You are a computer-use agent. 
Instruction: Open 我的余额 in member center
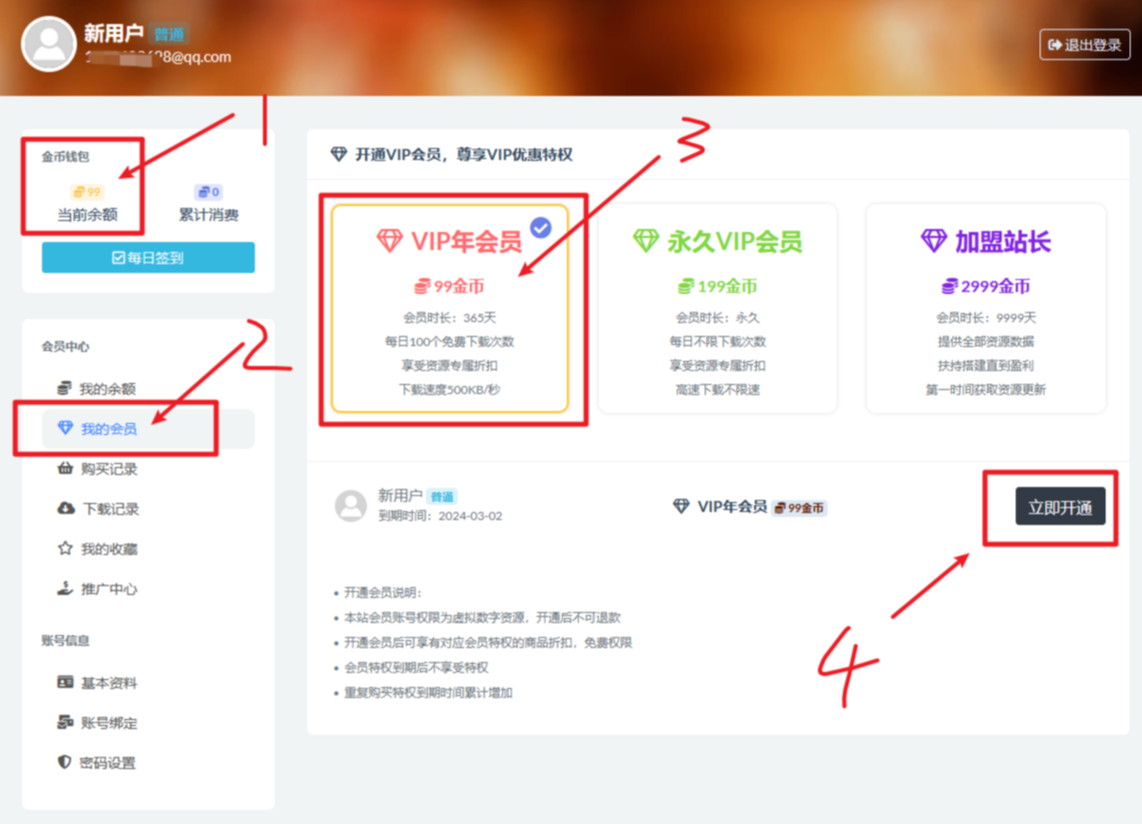pos(107,389)
